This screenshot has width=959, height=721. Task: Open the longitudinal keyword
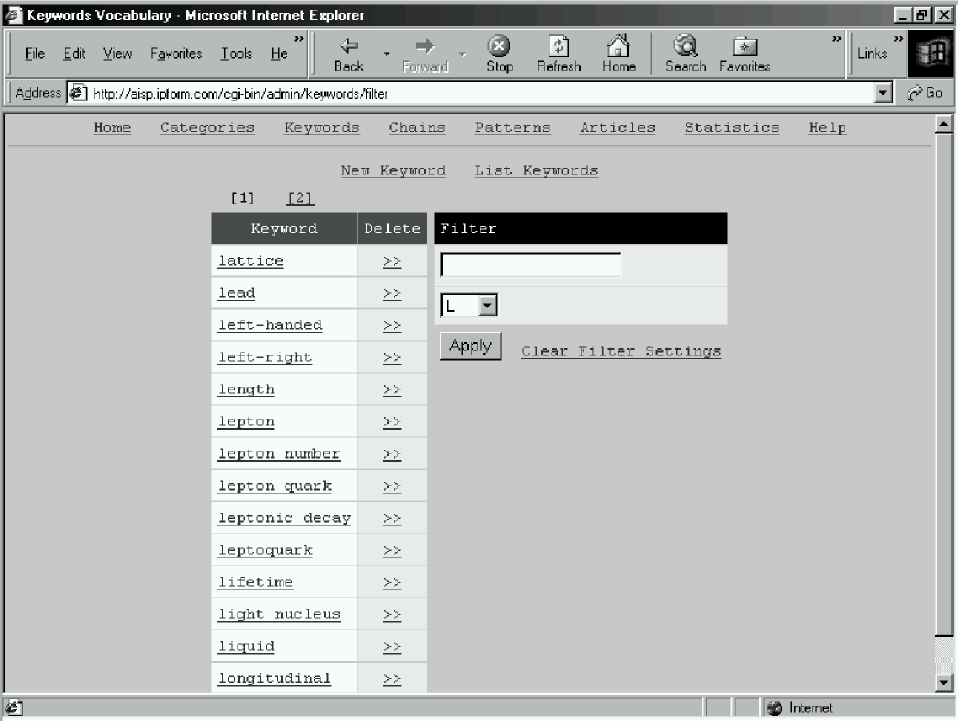coord(274,678)
